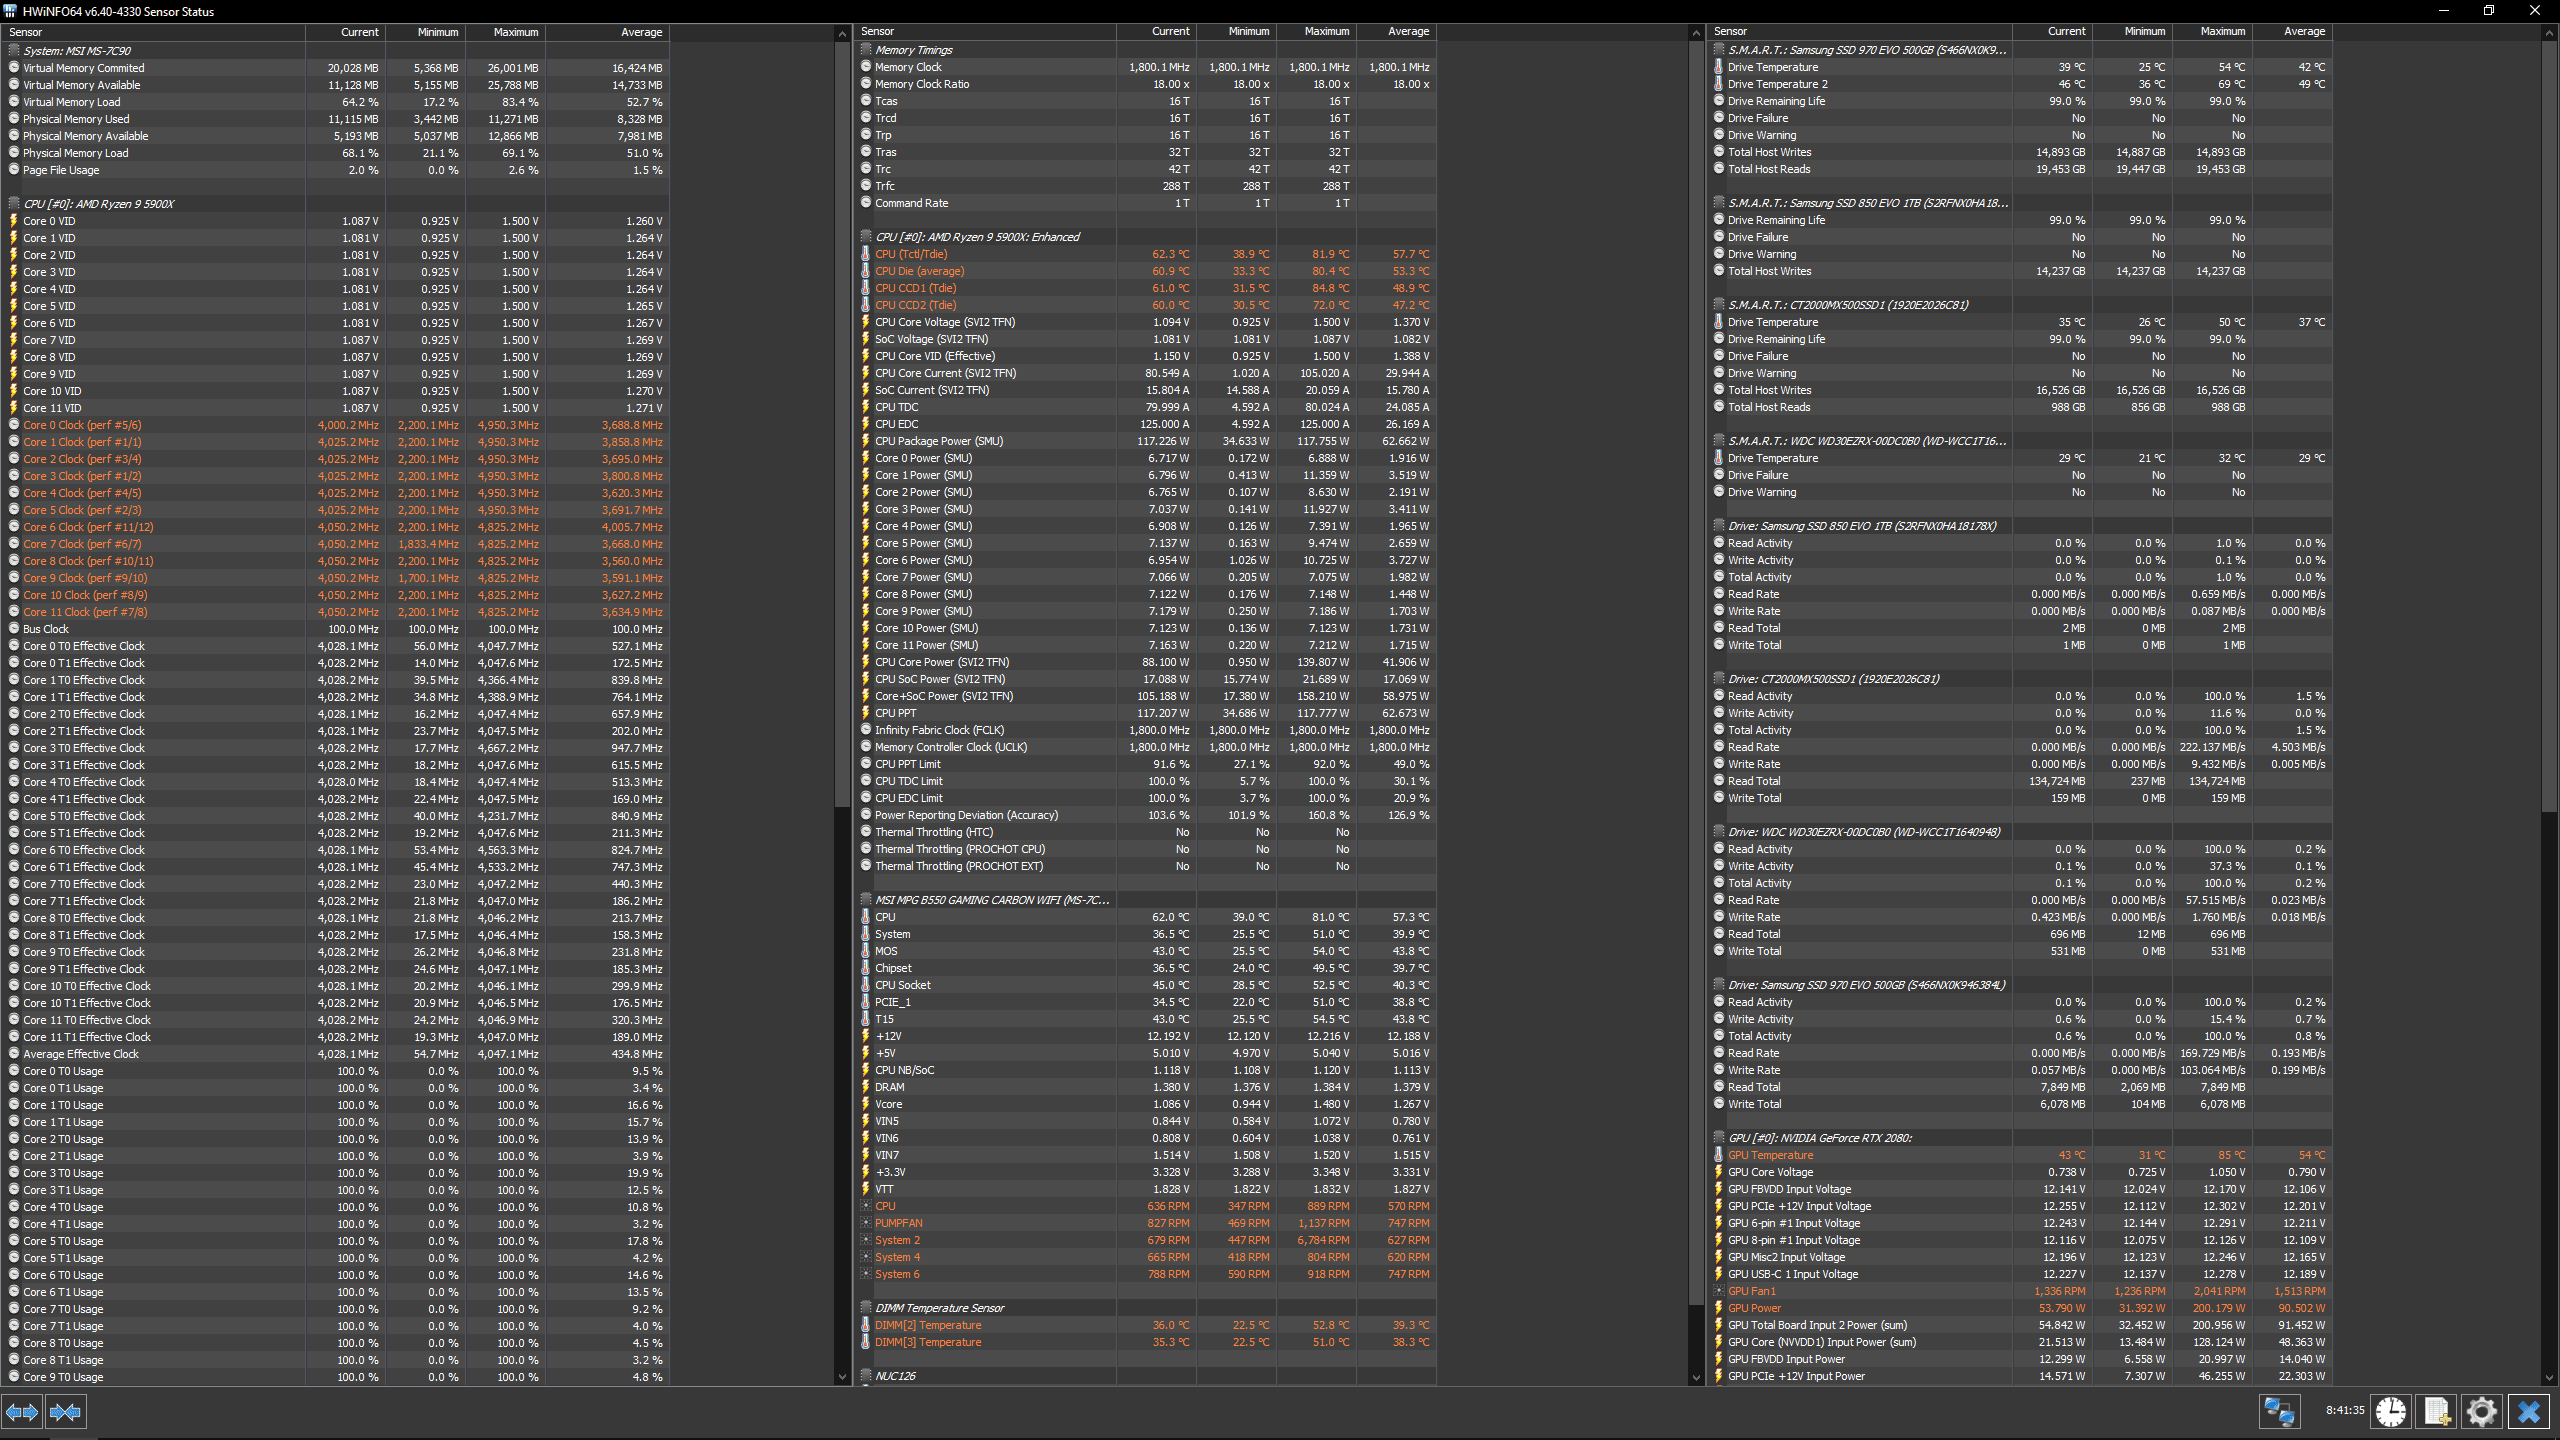The width and height of the screenshot is (2560, 1440).
Task: Click the clock icon beside Core 0 Clock (perf #5/6)
Action: point(14,425)
